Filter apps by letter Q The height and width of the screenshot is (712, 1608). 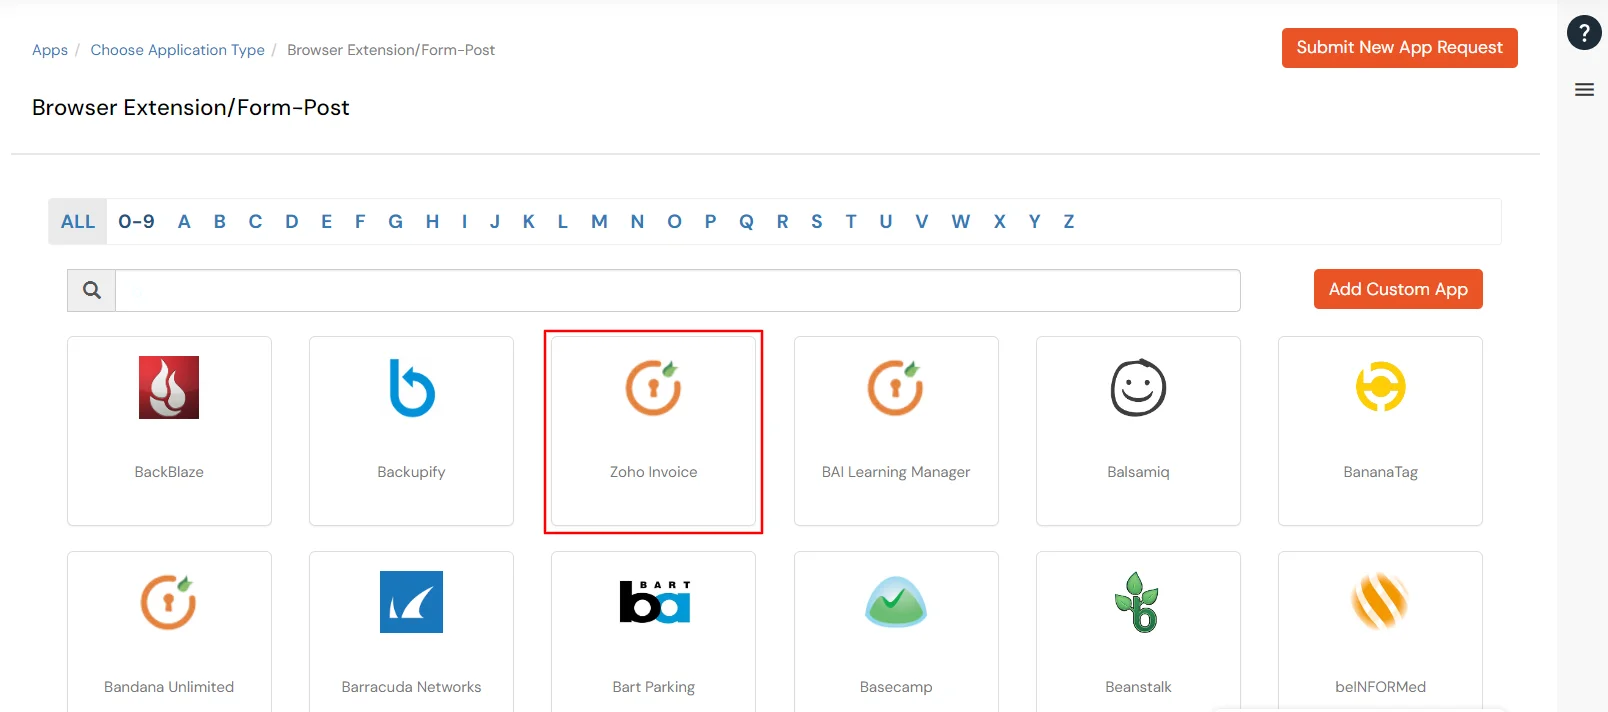click(x=746, y=222)
